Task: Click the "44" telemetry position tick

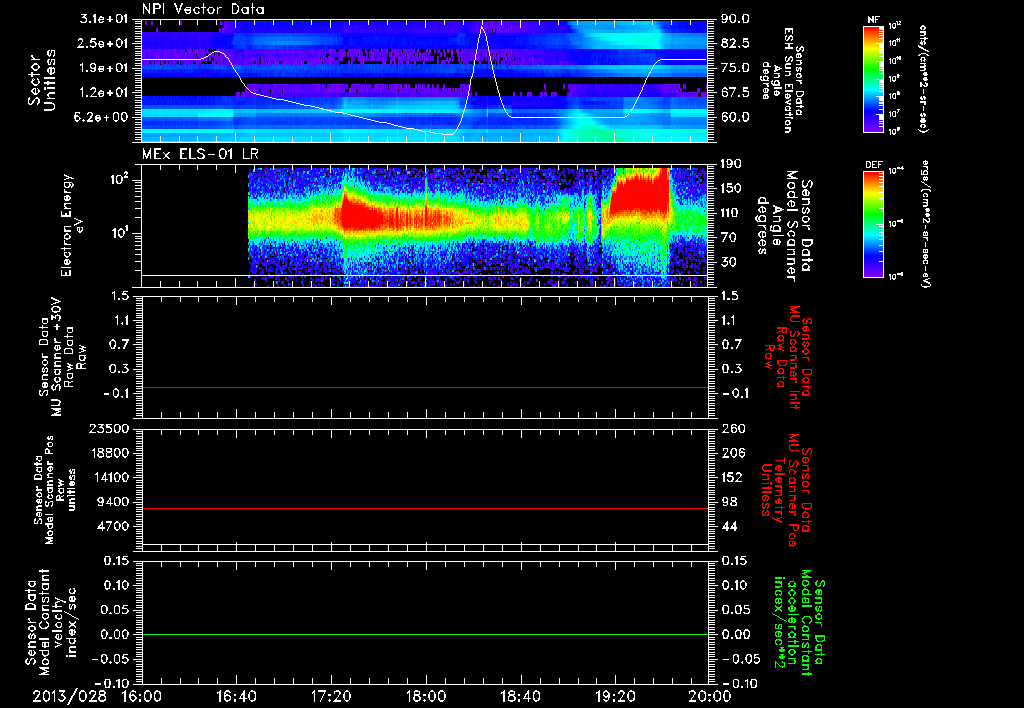Action: [x=729, y=526]
